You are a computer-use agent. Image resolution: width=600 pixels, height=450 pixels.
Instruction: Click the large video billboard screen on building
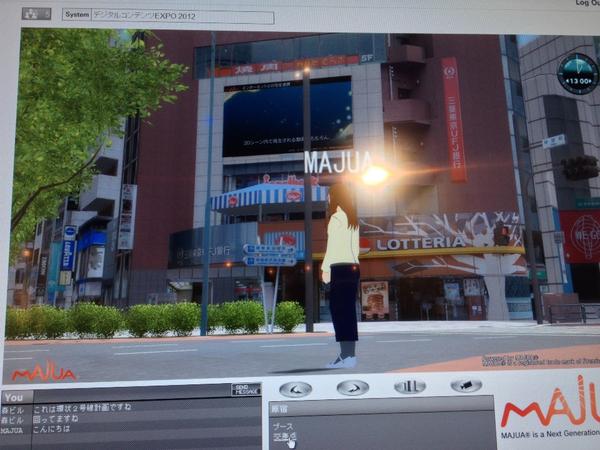click(287, 117)
